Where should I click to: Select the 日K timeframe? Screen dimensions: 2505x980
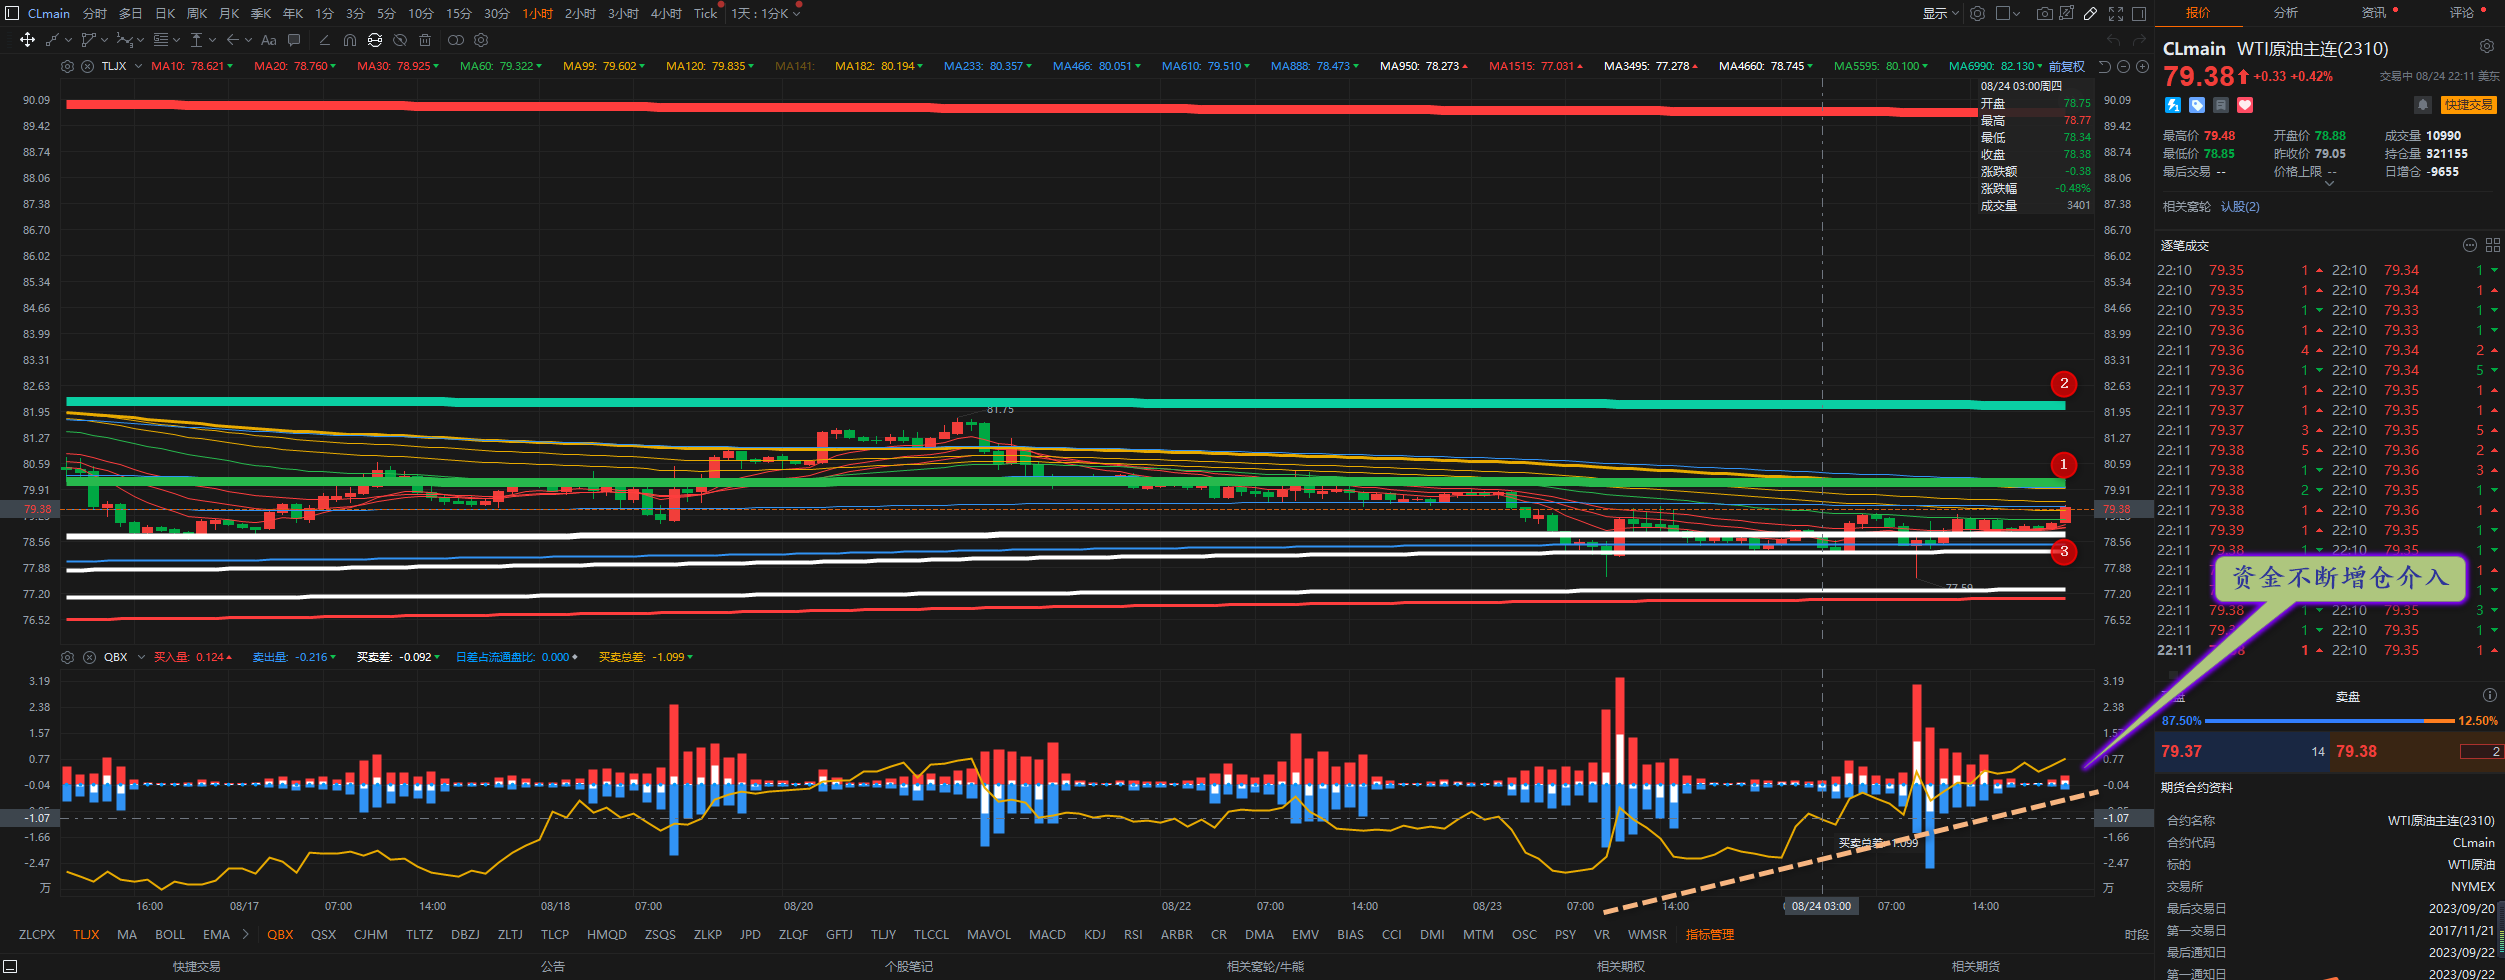(165, 13)
